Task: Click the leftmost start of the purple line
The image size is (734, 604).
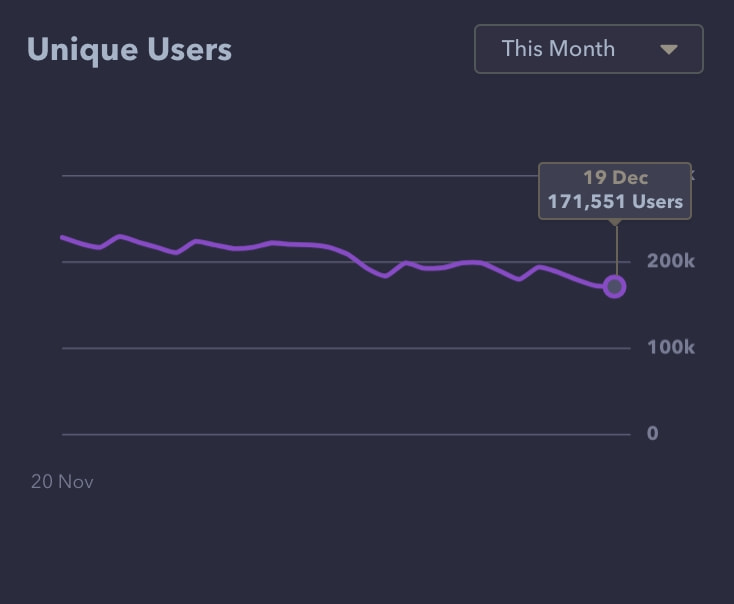Action: 63,237
